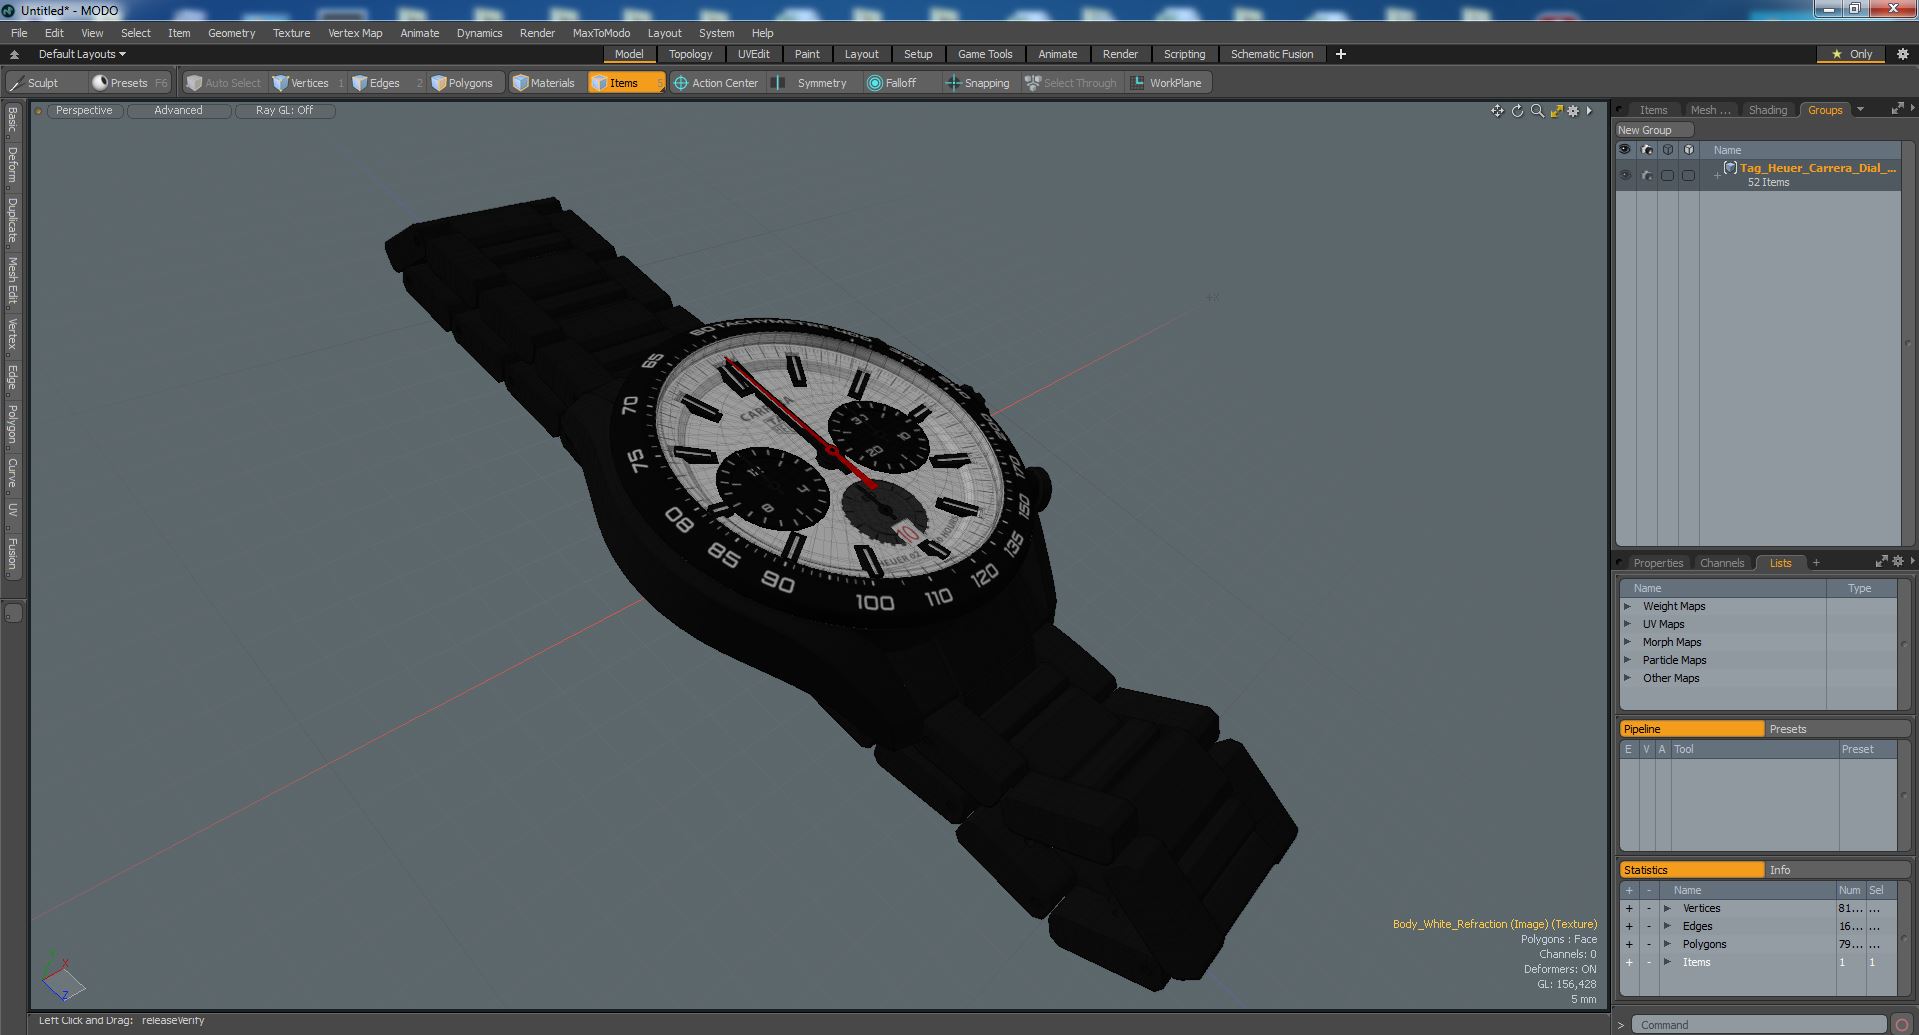Switch to the UVEdit layout tab
1919x1035 pixels.
click(753, 54)
